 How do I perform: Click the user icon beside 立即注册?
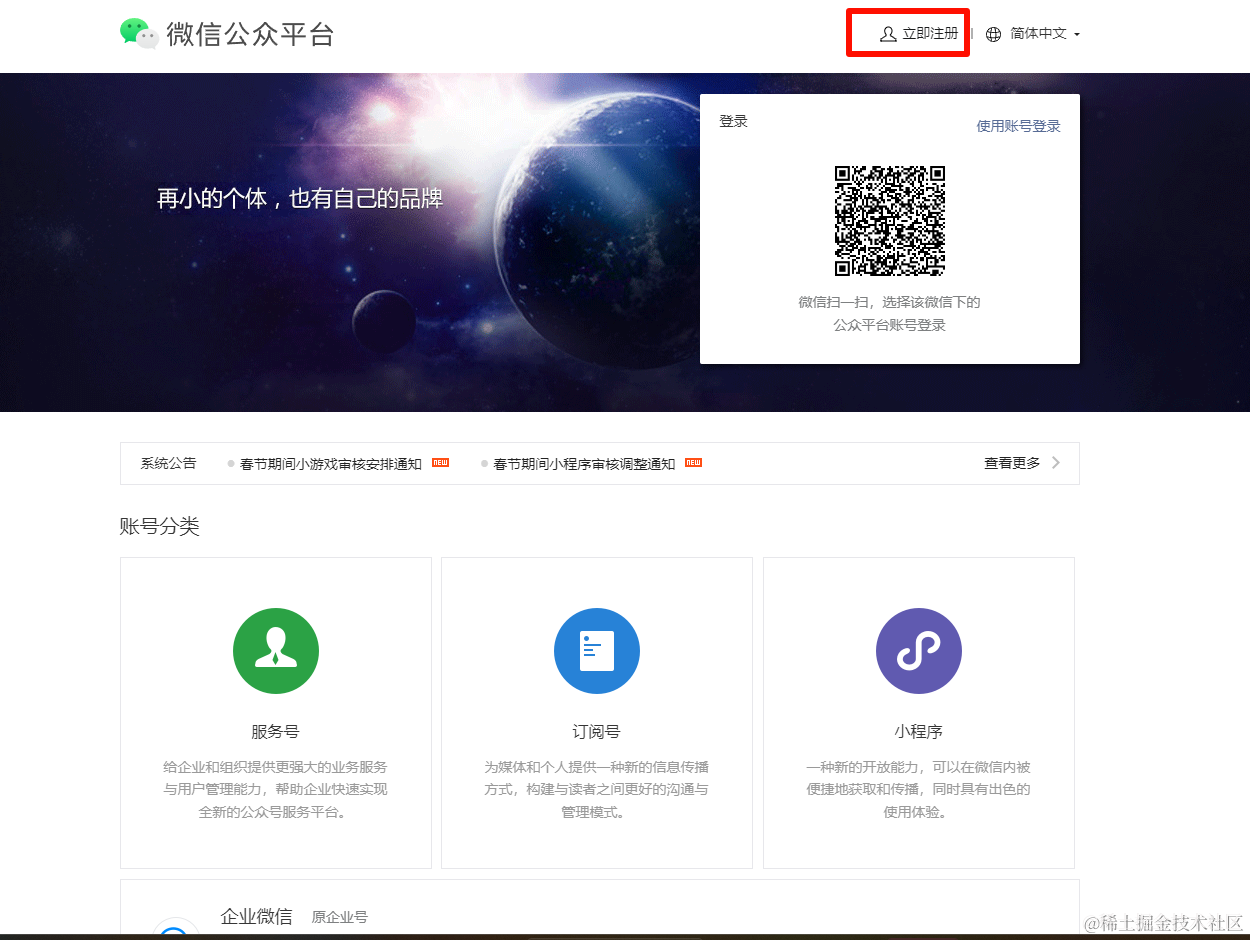[x=888, y=34]
